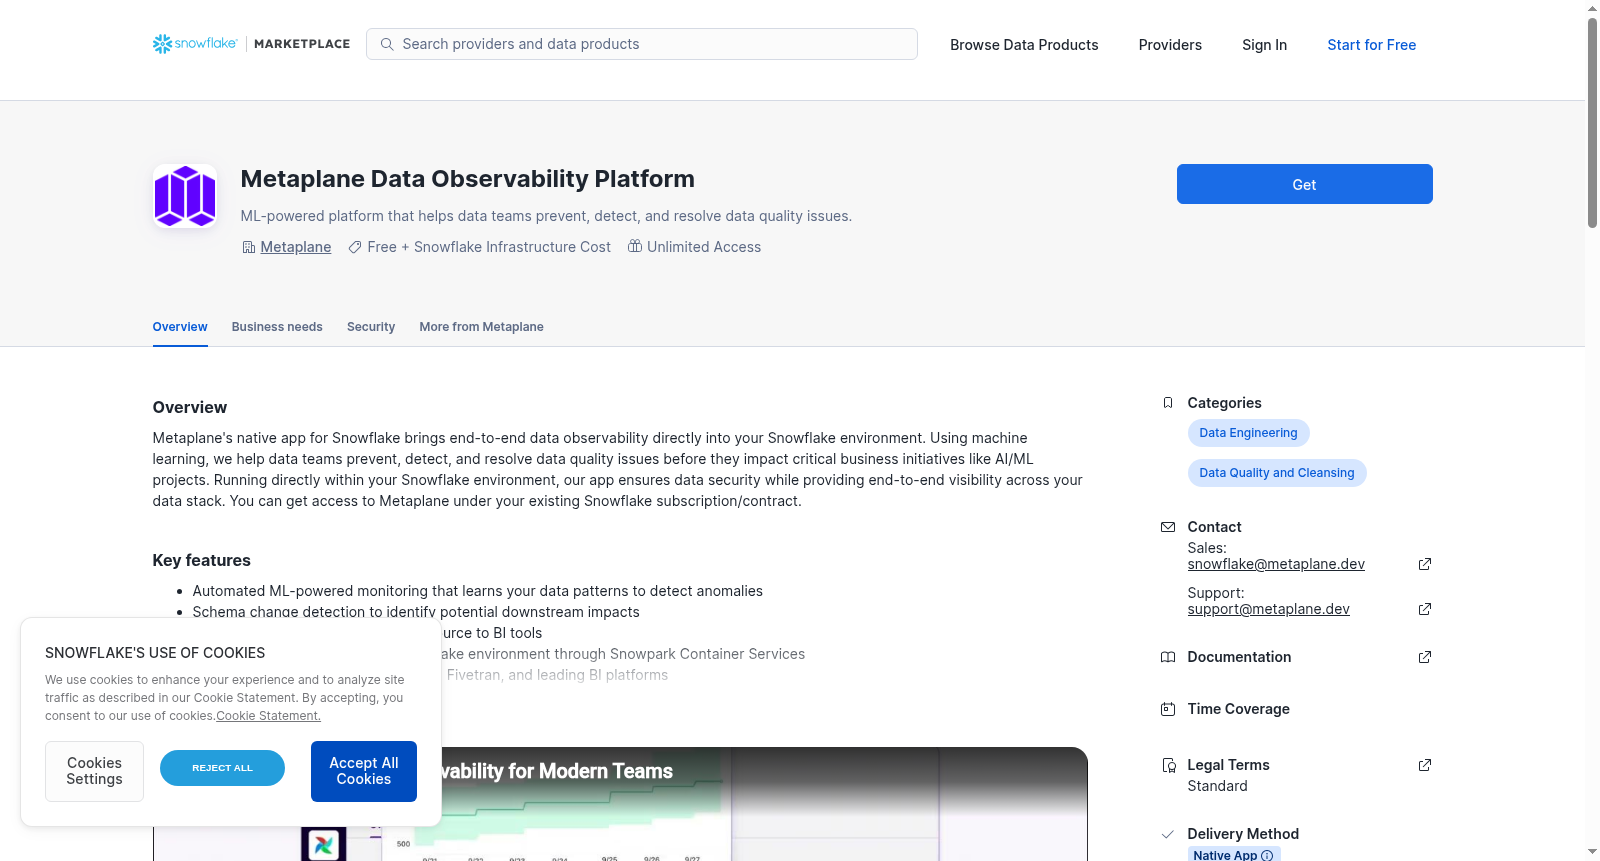The height and width of the screenshot is (861, 1600).
Task: Click the scrollbar up arrow
Action: (1592, 8)
